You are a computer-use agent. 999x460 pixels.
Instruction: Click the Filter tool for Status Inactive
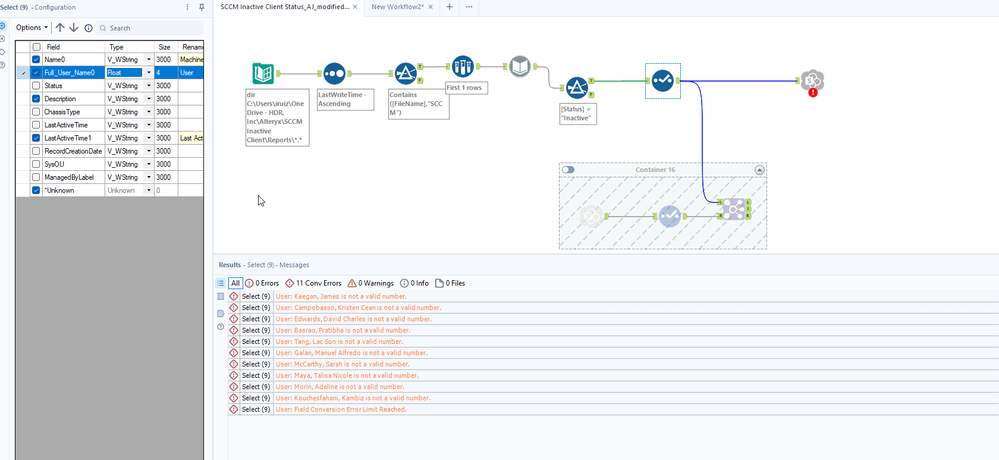(577, 88)
